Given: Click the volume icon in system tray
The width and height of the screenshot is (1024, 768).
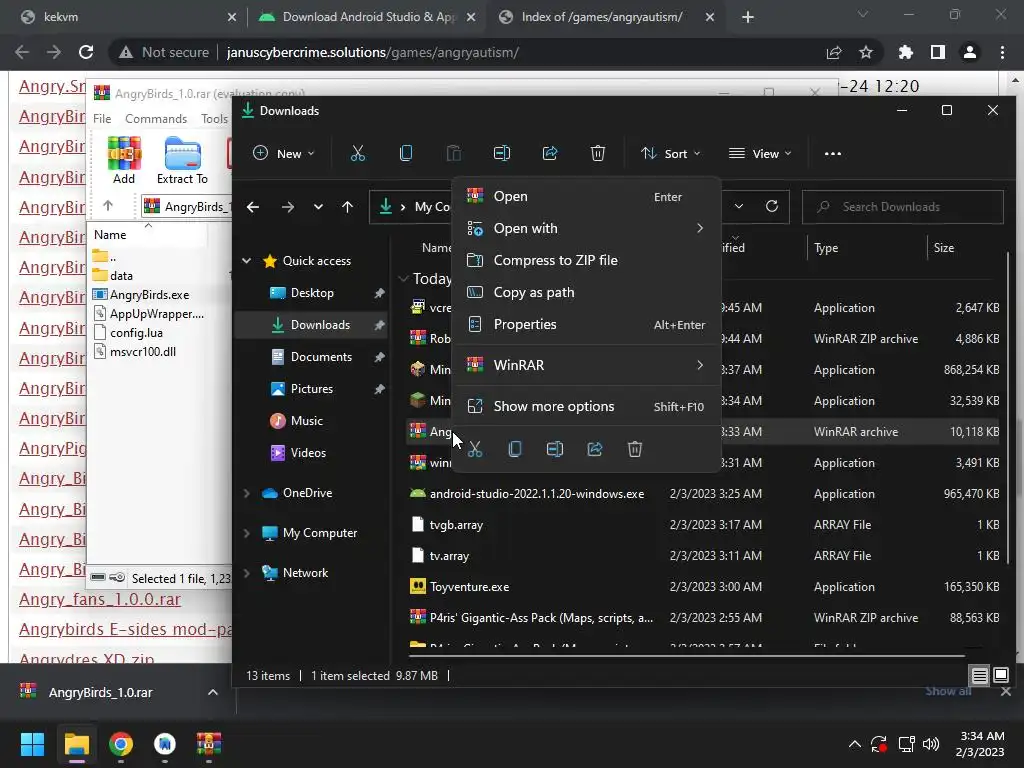Looking at the screenshot, I should pyautogui.click(x=931, y=744).
